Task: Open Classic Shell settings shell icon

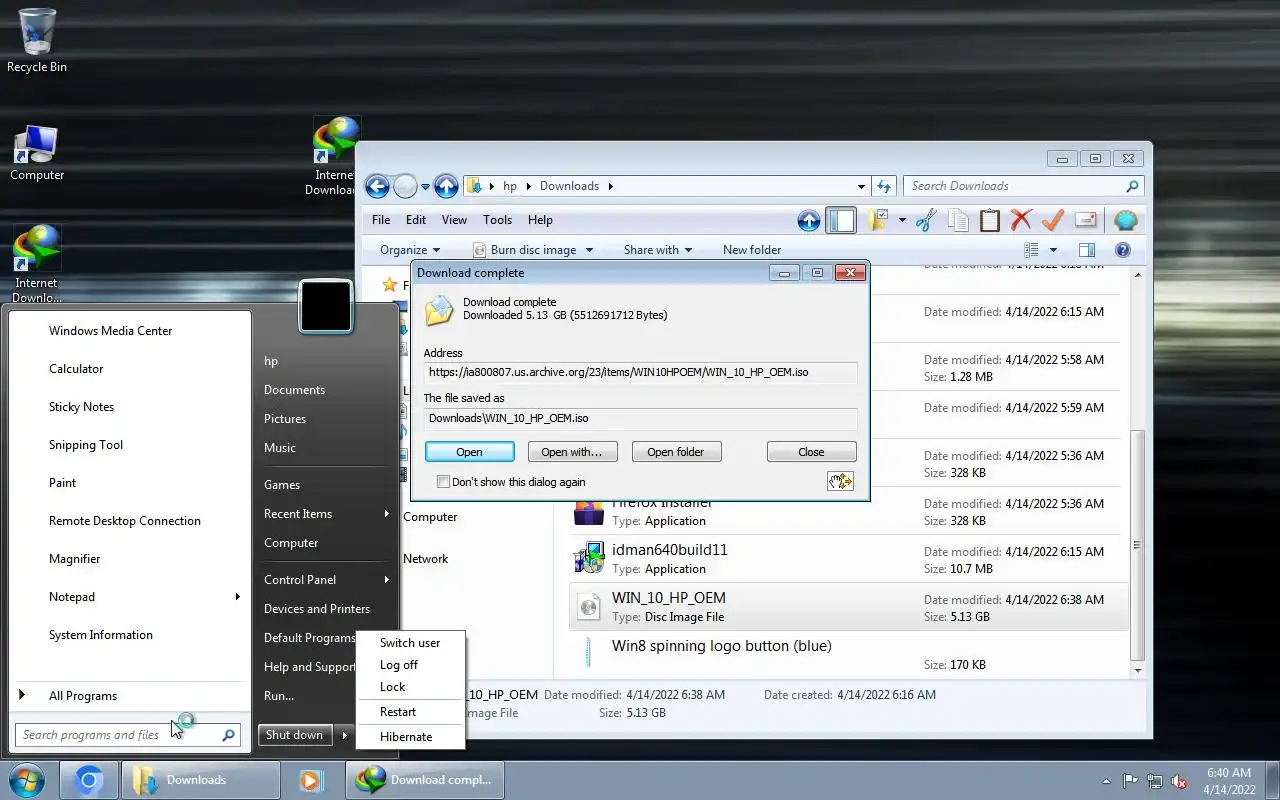Action: click(x=1126, y=220)
